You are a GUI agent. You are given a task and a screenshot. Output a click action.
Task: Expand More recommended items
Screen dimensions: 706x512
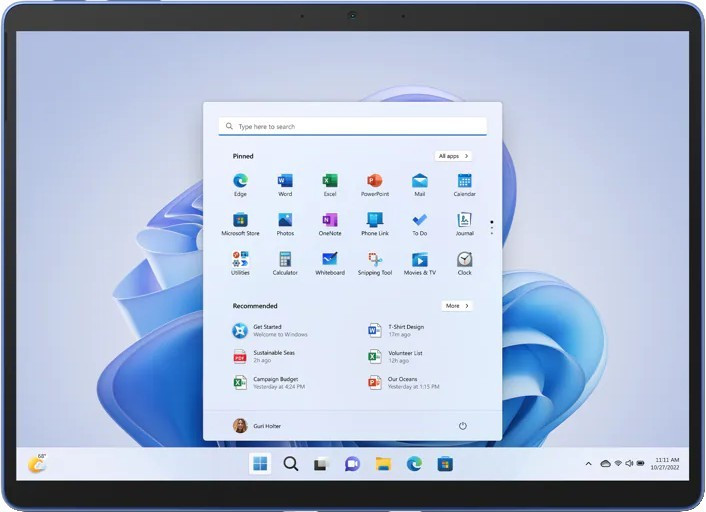[x=456, y=306]
